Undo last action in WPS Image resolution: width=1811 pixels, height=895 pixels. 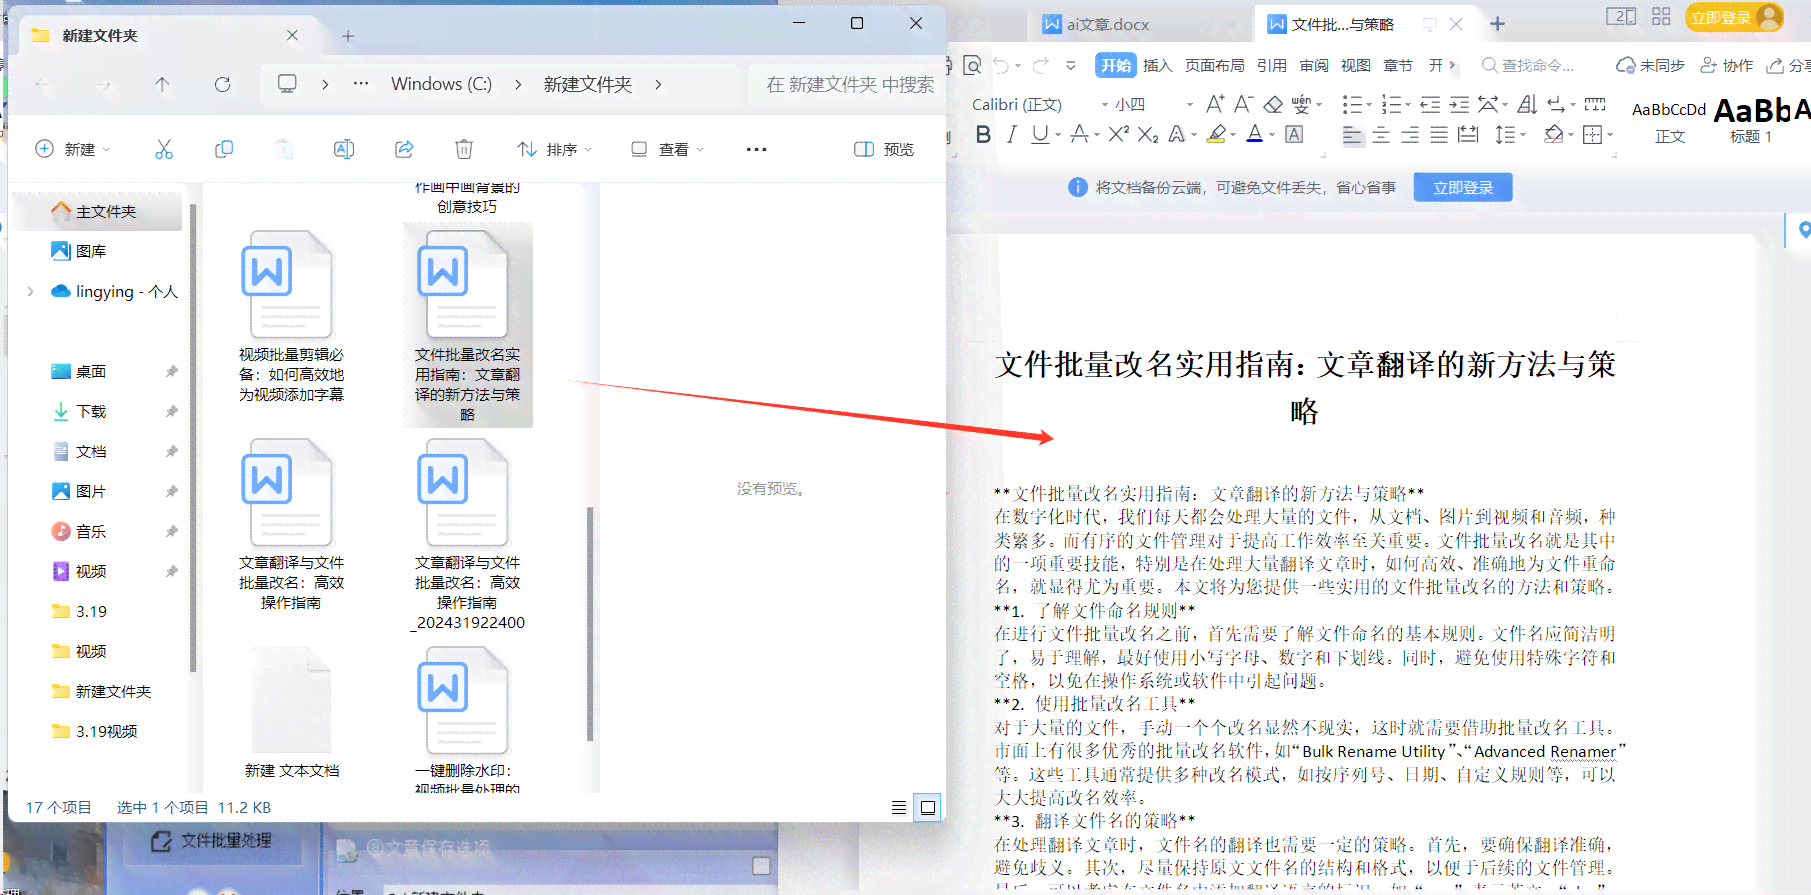[x=1001, y=66]
